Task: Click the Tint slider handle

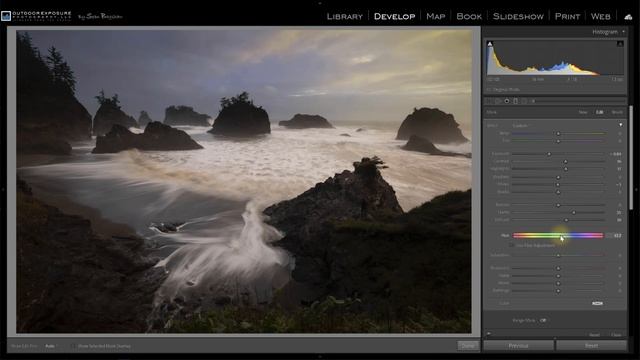Action: click(558, 141)
